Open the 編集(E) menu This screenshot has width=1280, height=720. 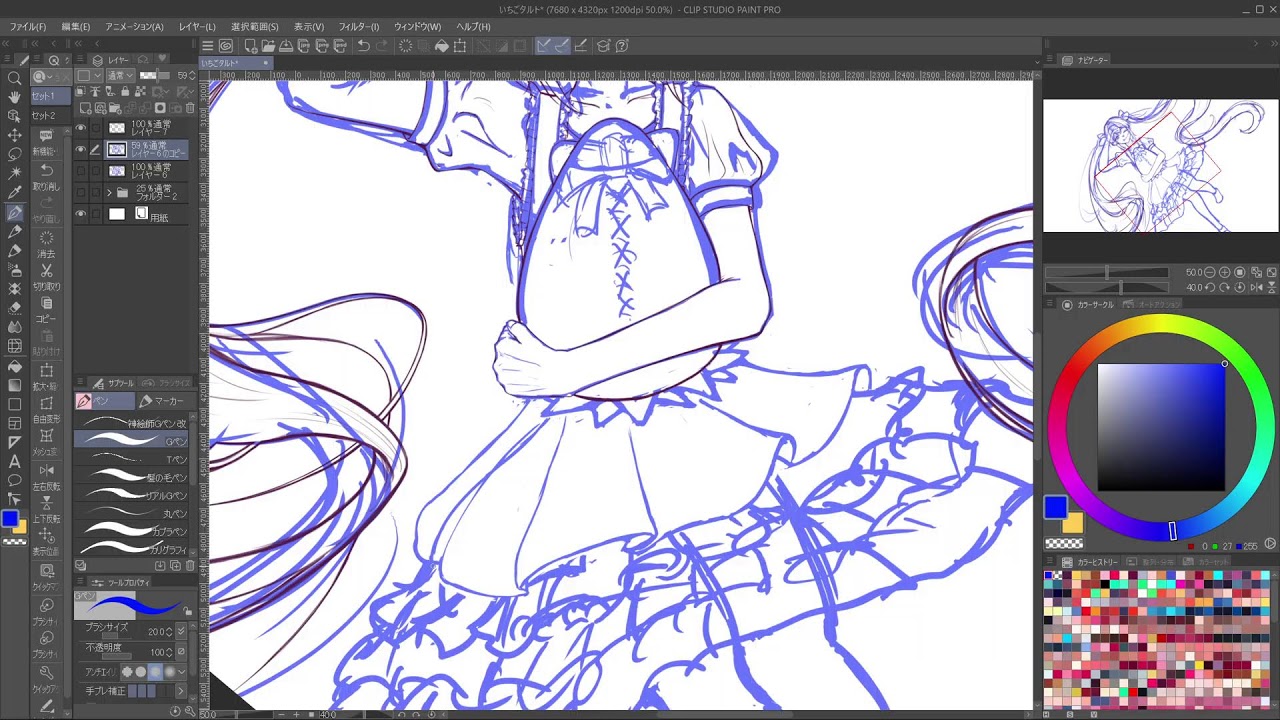(75, 27)
